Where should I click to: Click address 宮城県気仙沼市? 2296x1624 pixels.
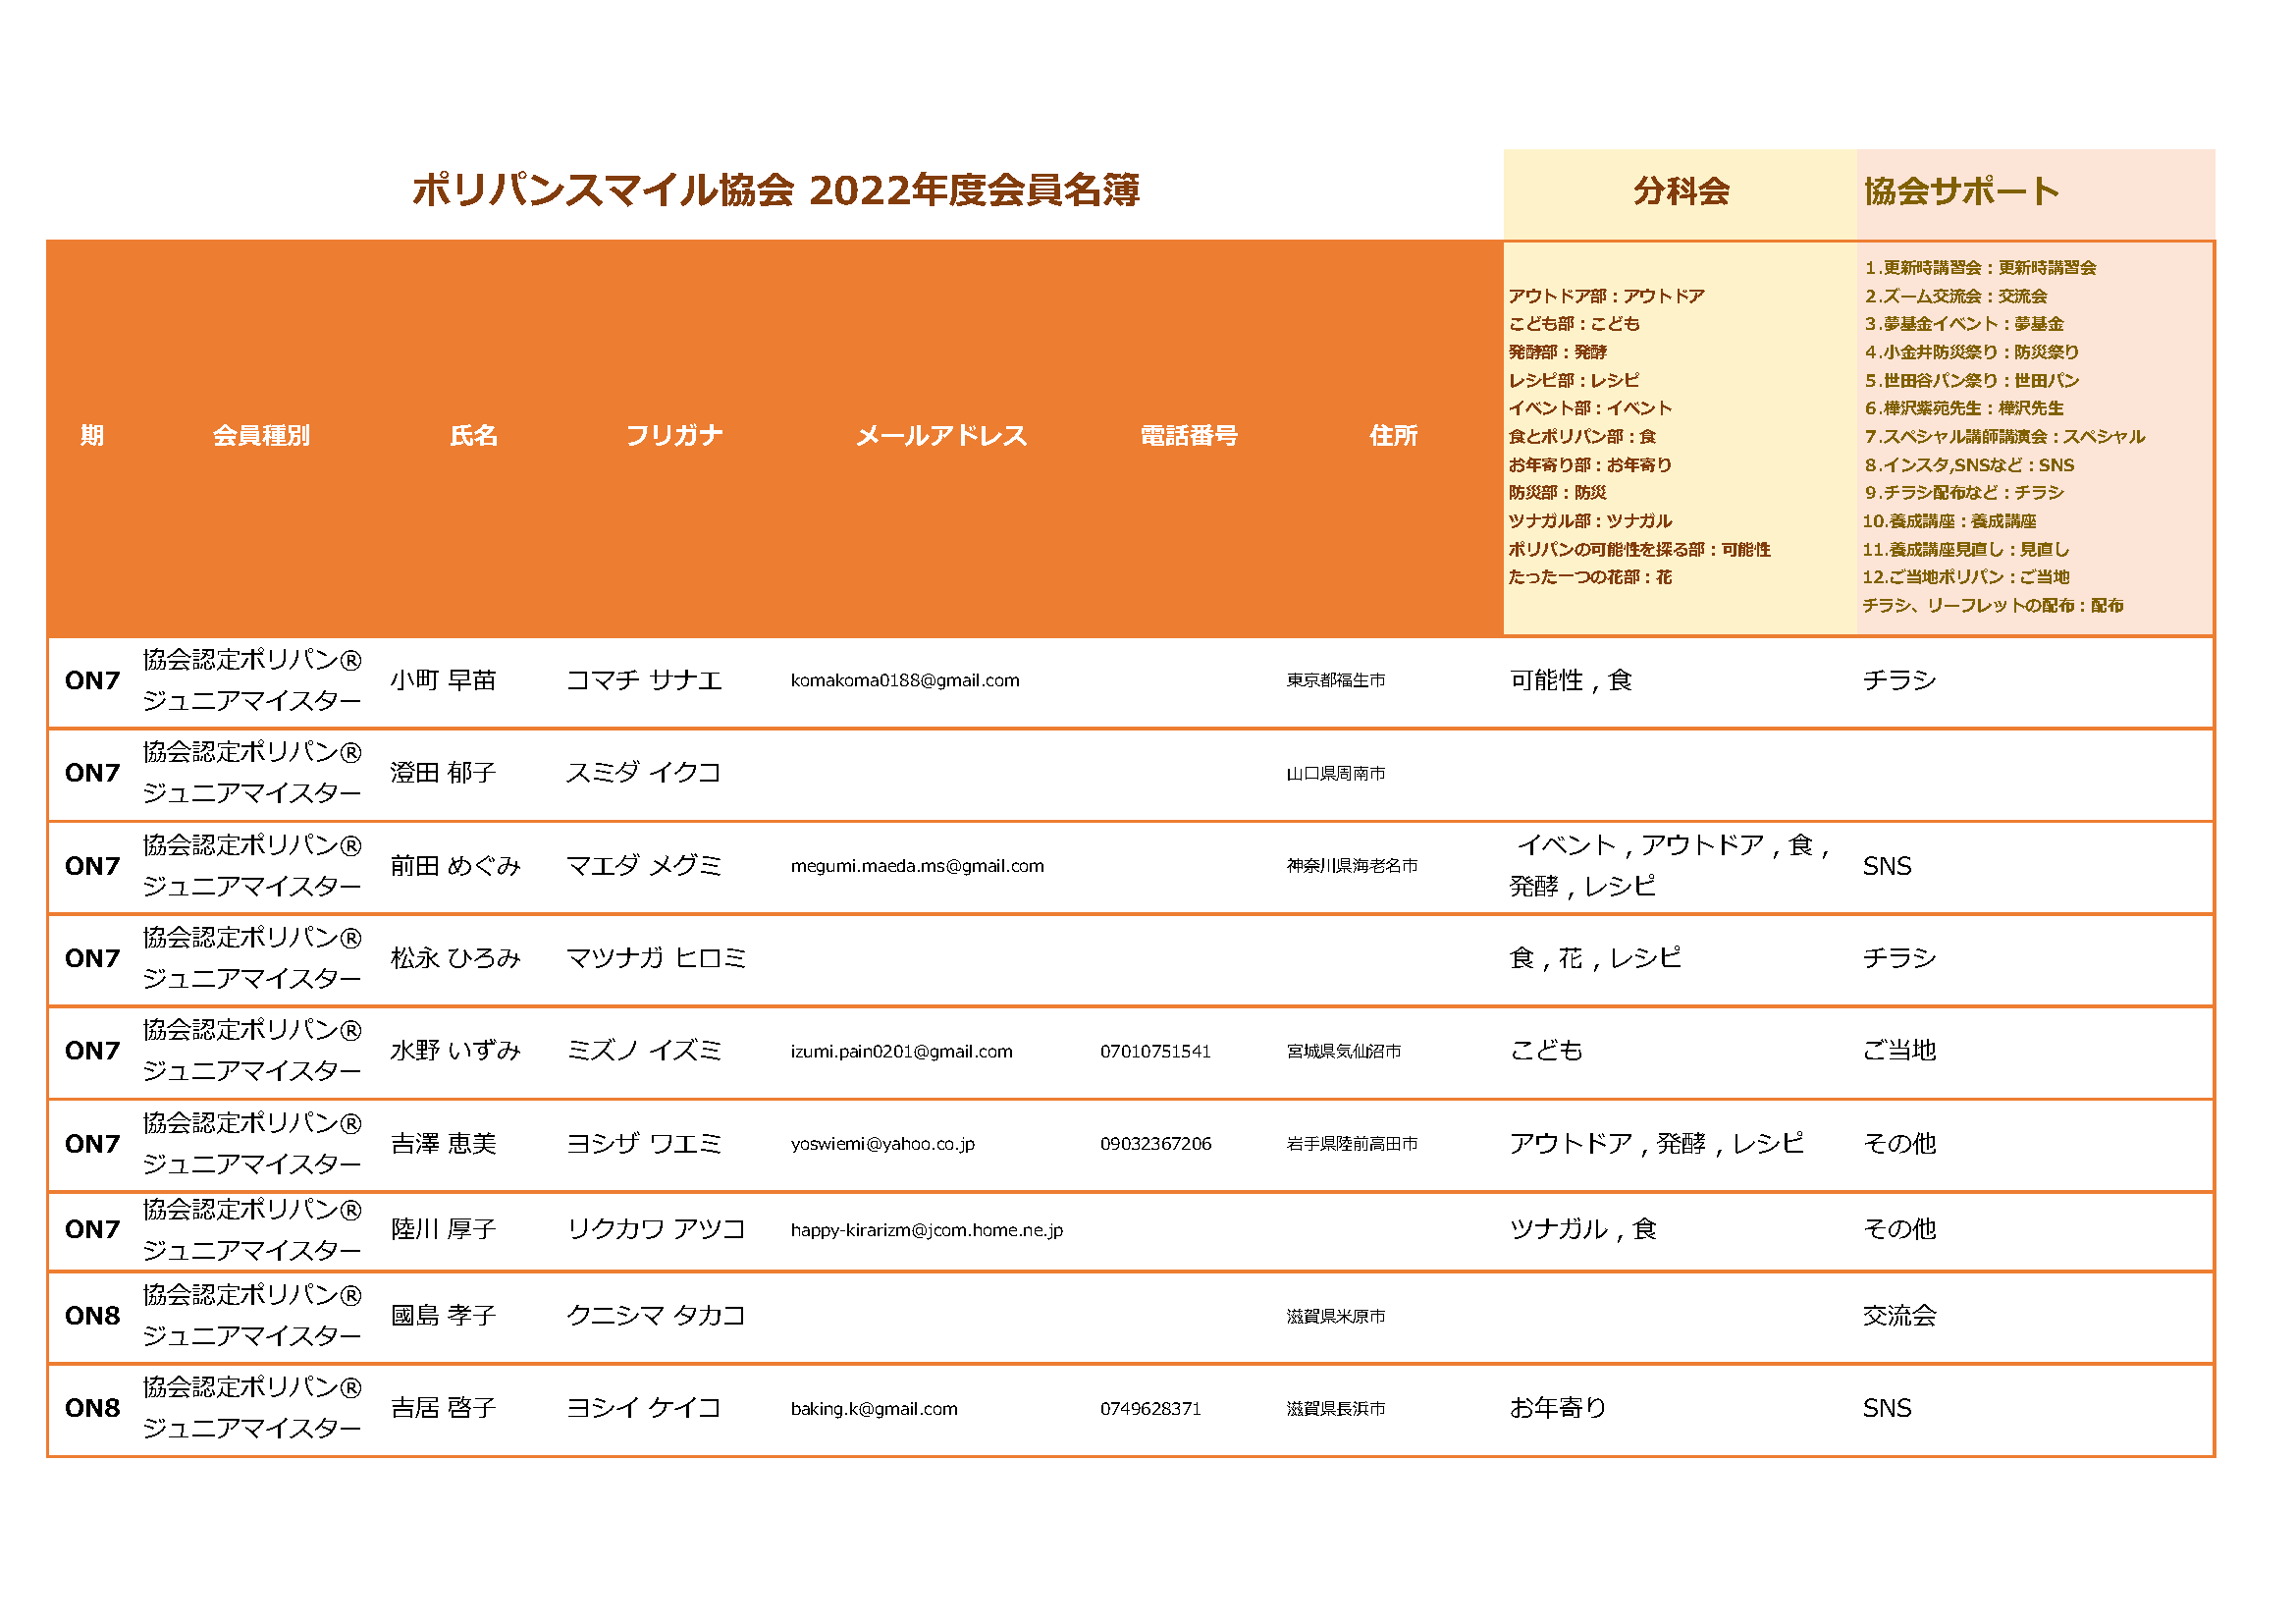point(1344,1051)
